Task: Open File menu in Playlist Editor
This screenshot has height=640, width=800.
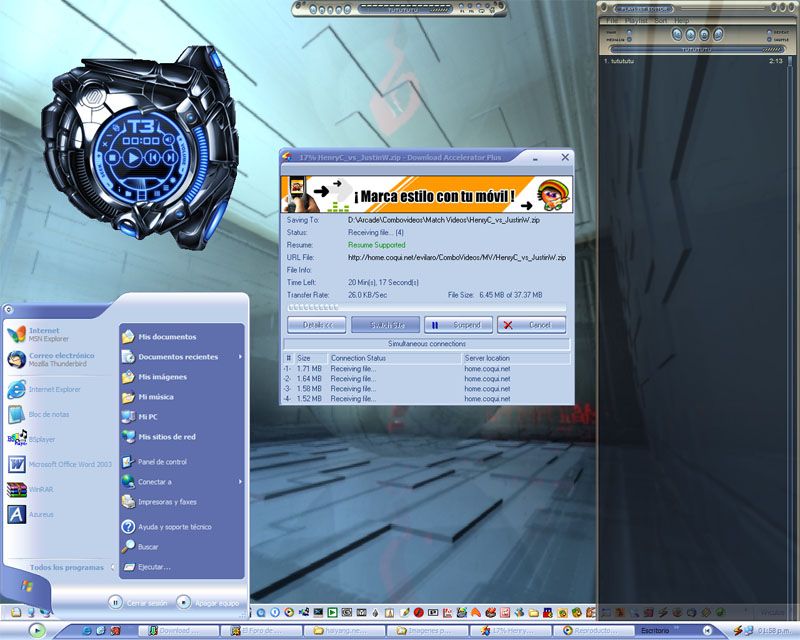Action: [x=612, y=20]
